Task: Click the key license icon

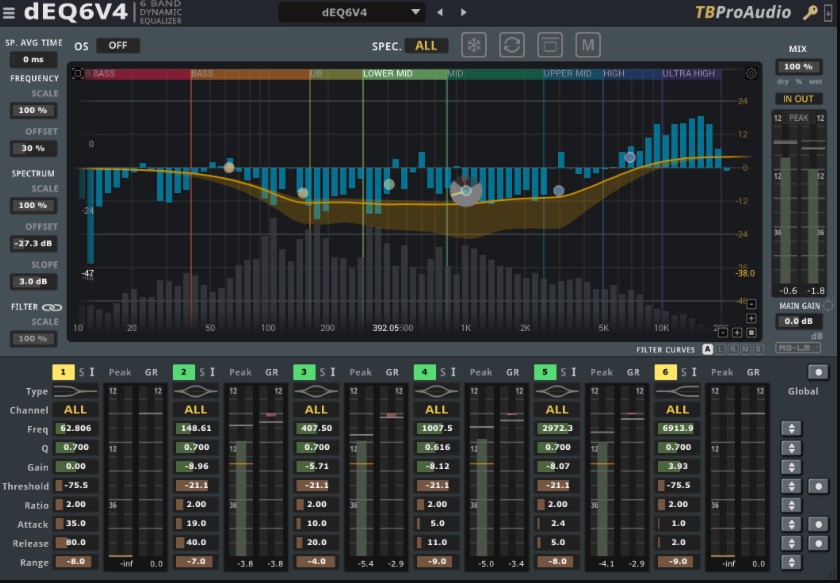Action: (x=809, y=12)
